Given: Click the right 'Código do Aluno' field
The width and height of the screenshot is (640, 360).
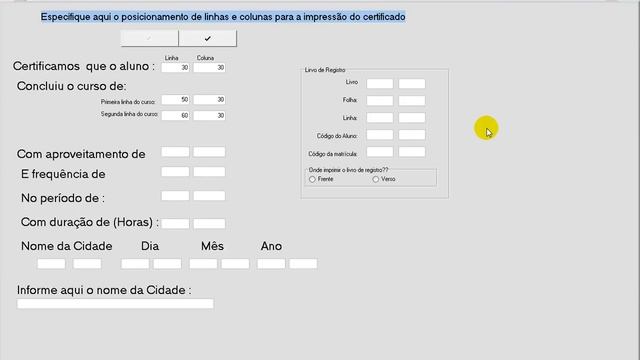Looking at the screenshot, I should 412,135.
